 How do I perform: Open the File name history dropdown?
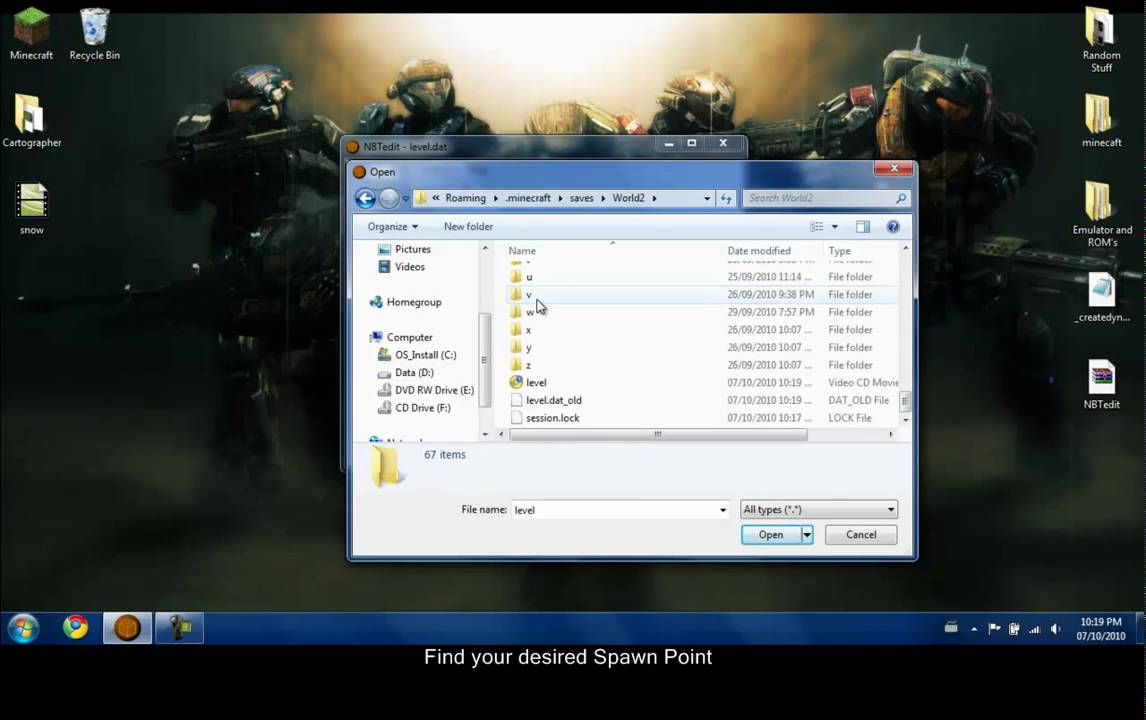pyautogui.click(x=723, y=510)
